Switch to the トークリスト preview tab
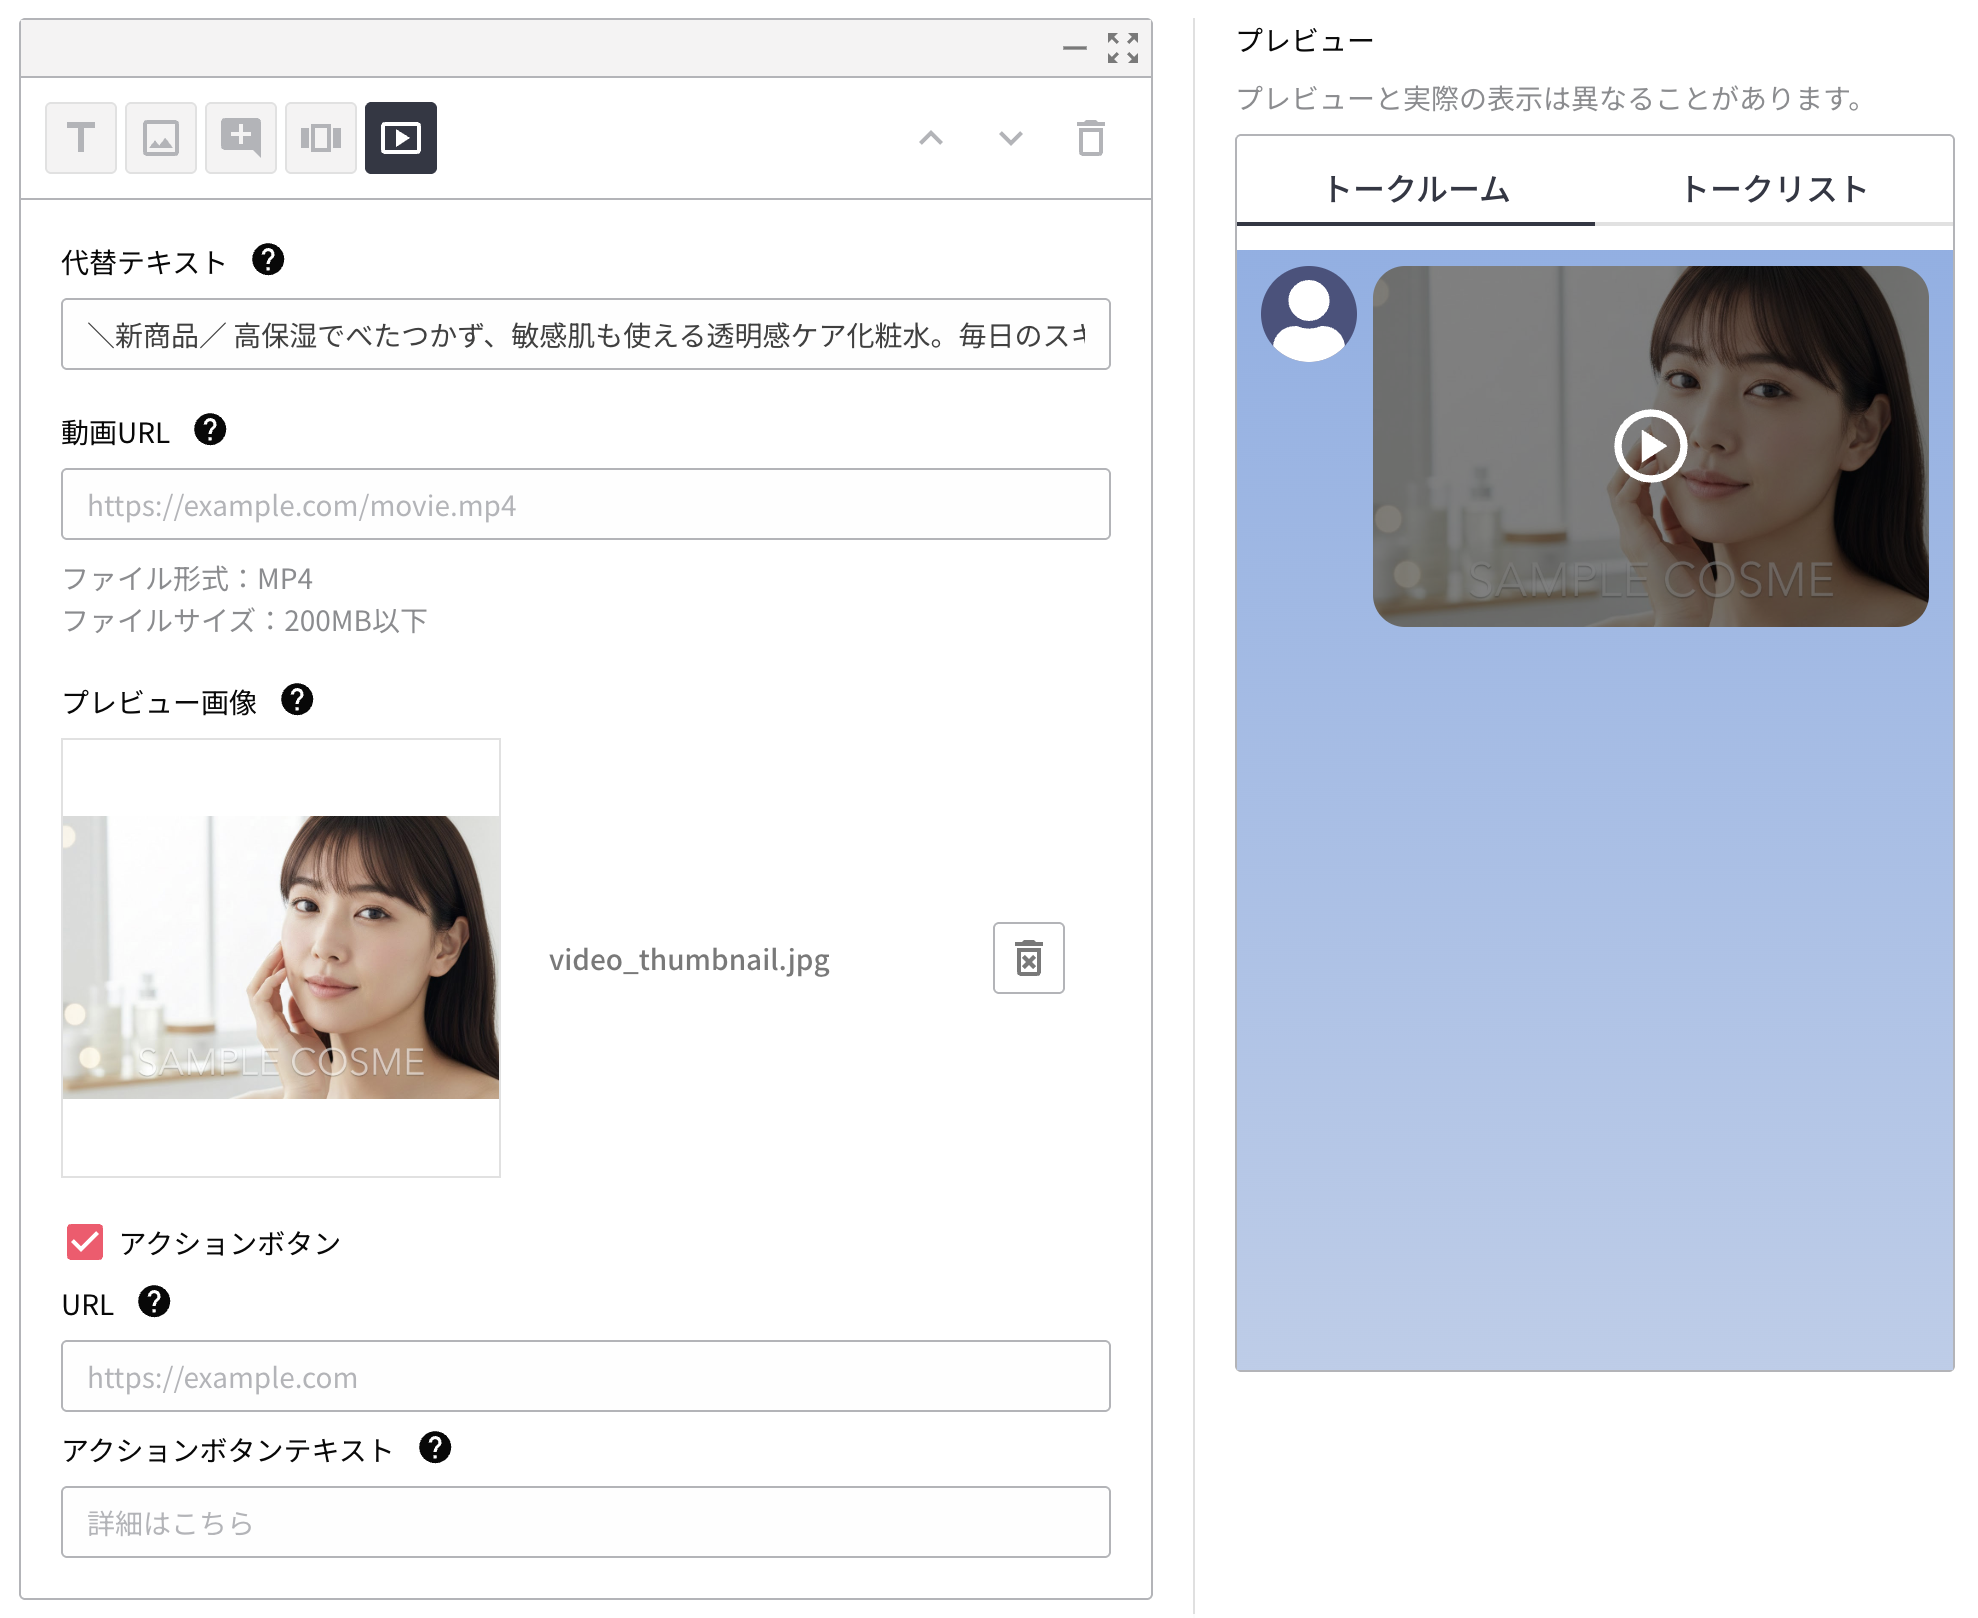1978x1618 pixels. 1774,189
